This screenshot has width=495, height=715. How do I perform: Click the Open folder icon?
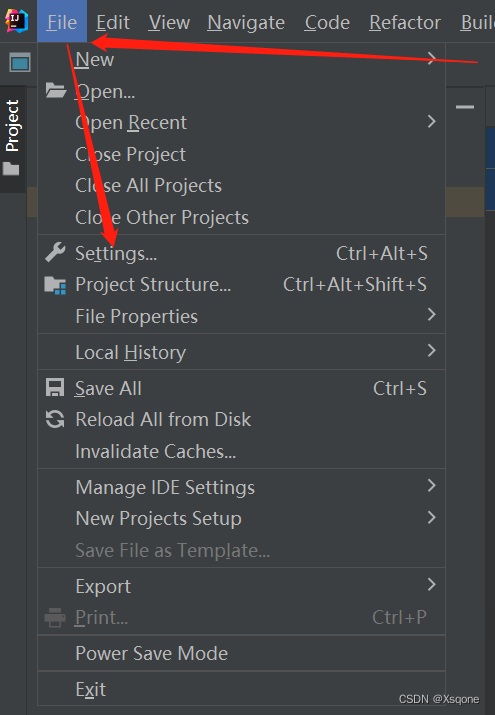coord(56,90)
